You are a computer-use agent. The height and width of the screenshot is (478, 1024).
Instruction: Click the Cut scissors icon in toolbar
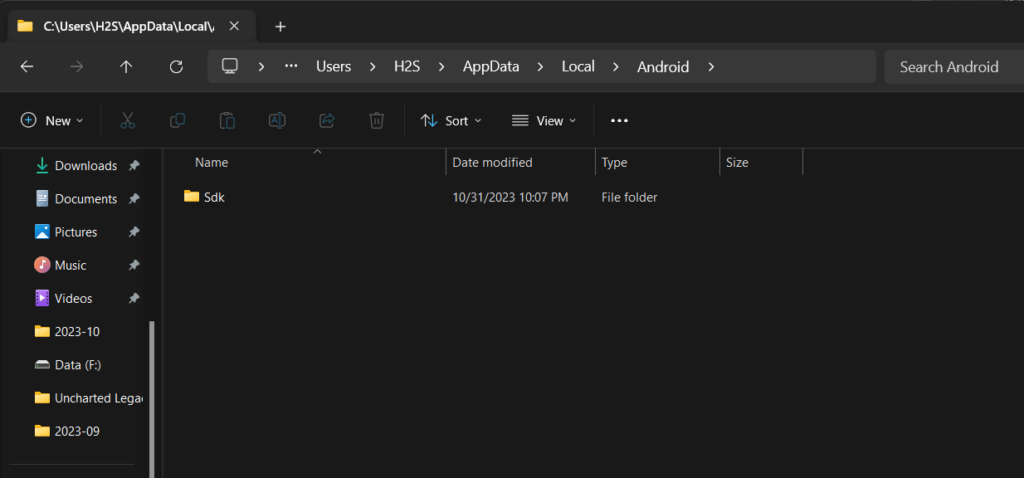127,120
